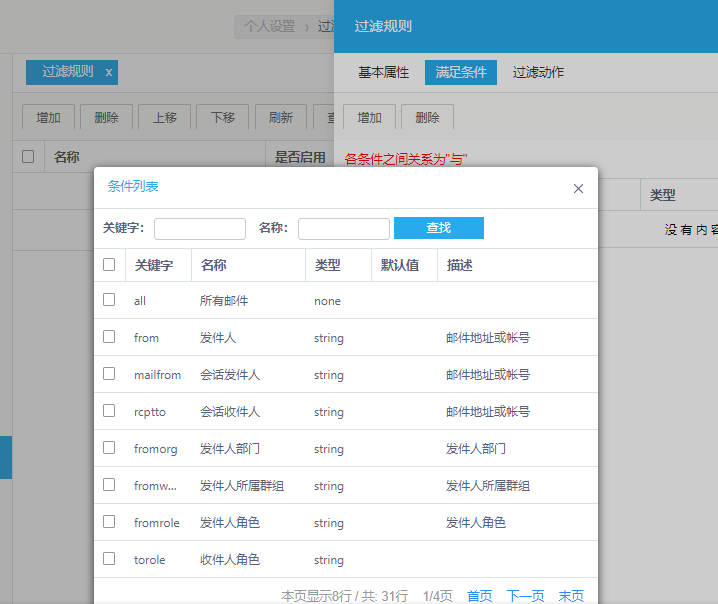Screen dimensions: 718x604
Task: Open the 过滤动作 tab
Action: click(x=538, y=73)
